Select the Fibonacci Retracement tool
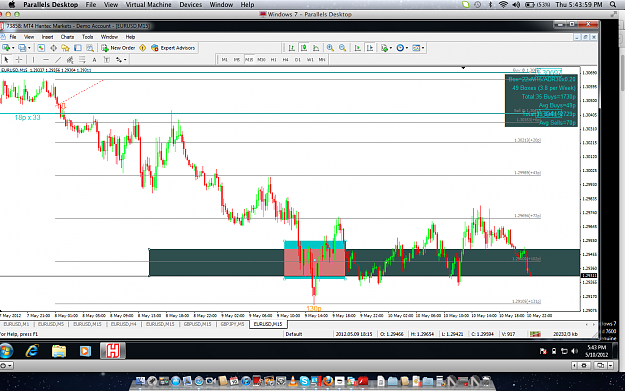 (x=82, y=60)
